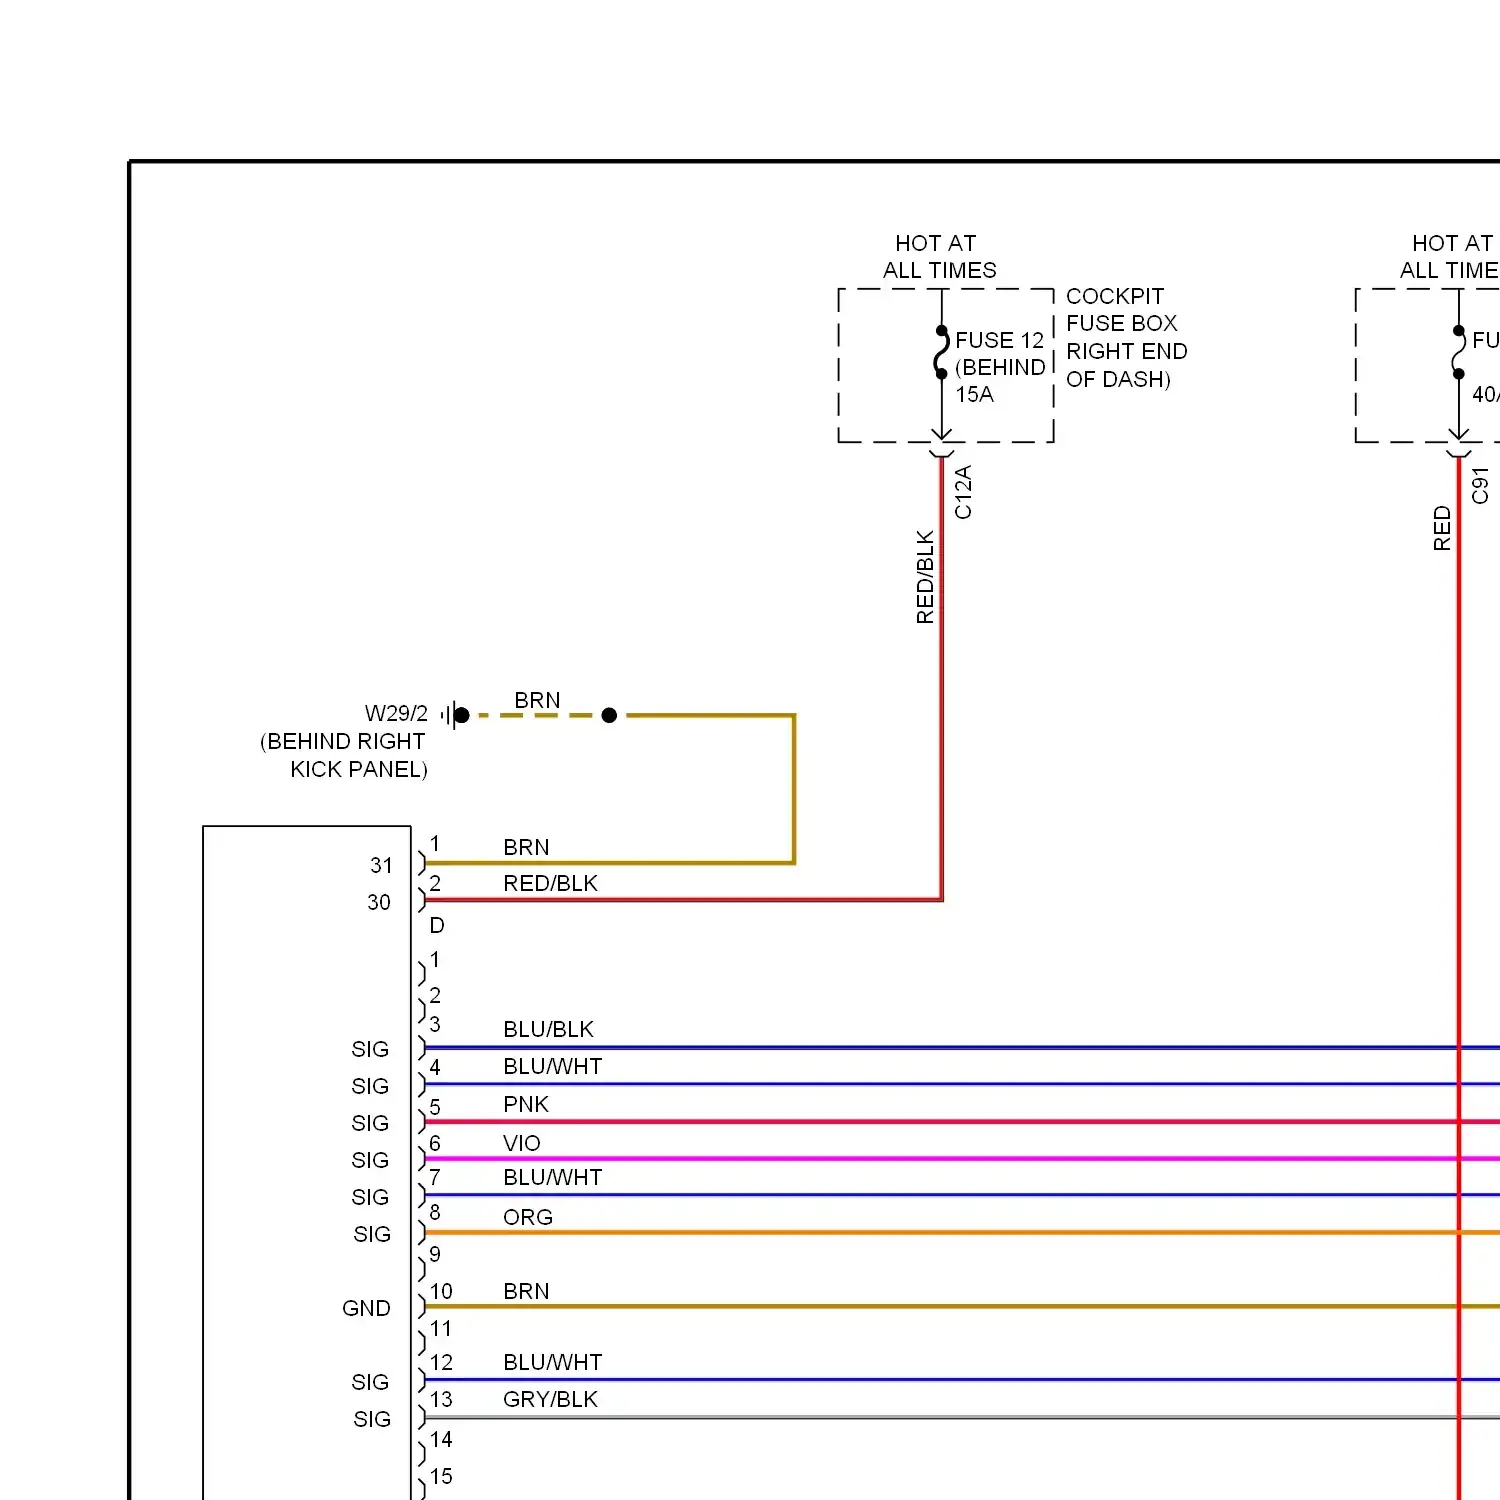Click the magenta VIO wire line

click(962, 1159)
